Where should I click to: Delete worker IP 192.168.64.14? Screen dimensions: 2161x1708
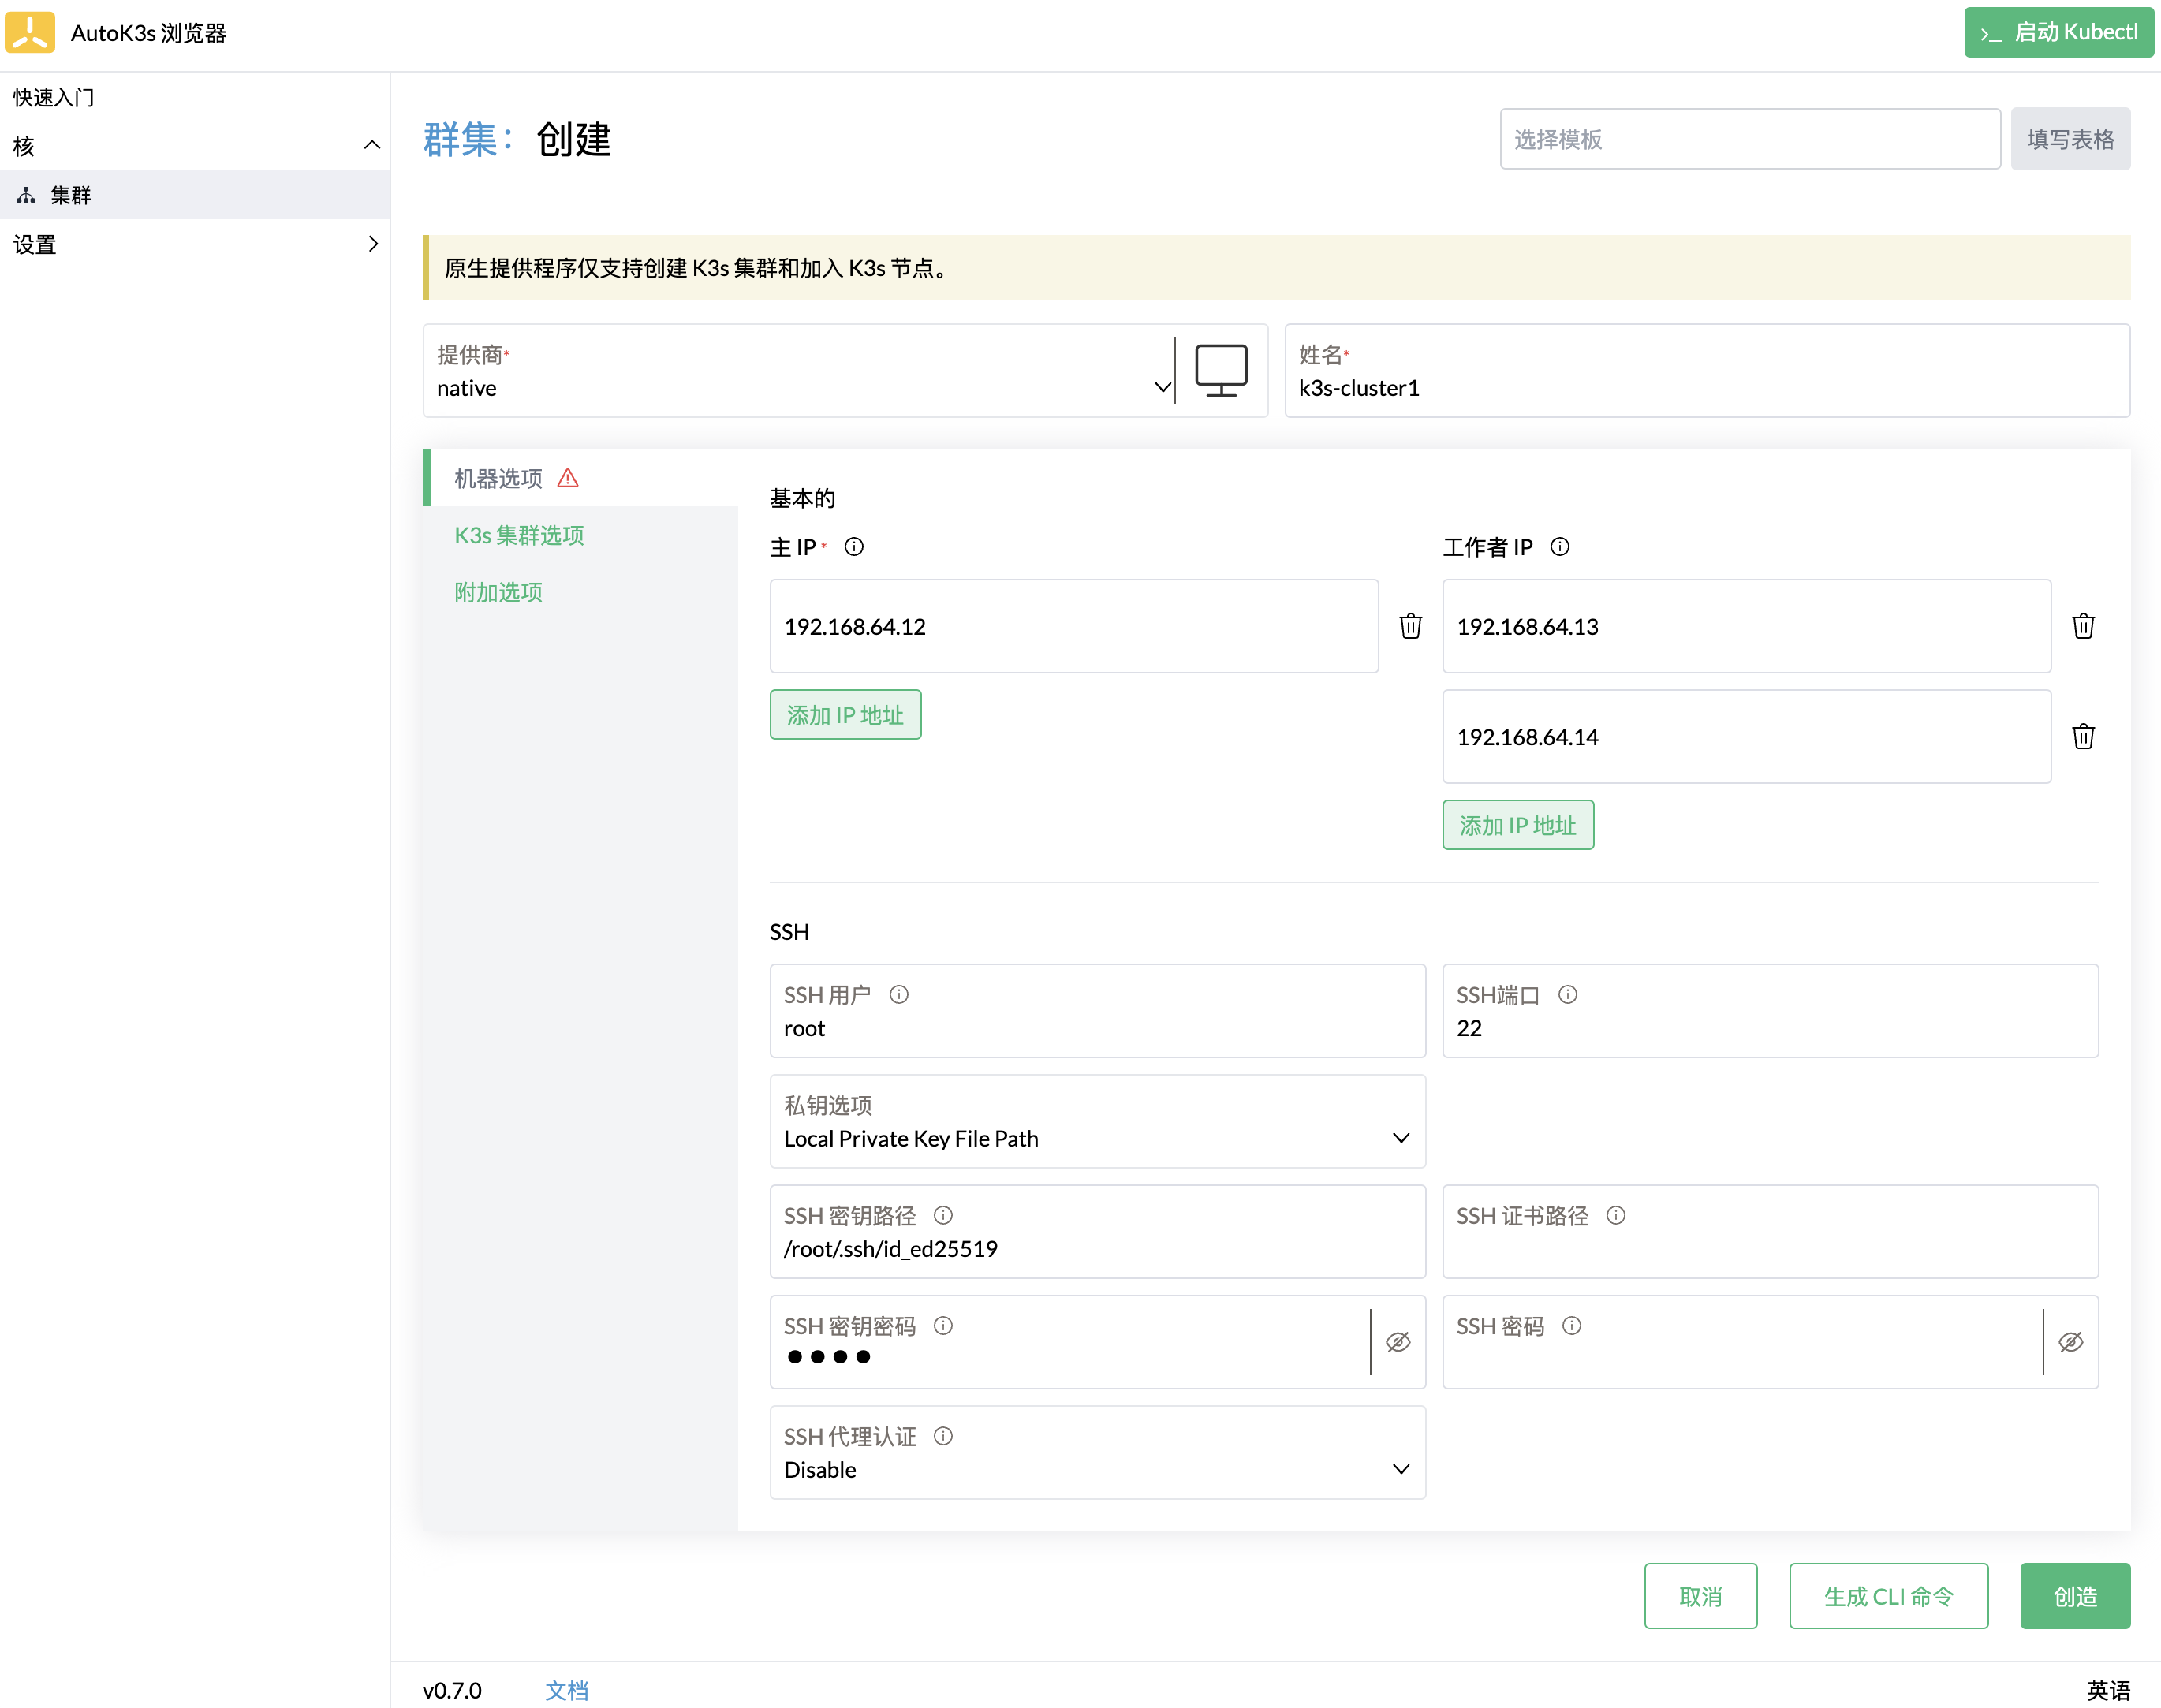tap(2083, 736)
